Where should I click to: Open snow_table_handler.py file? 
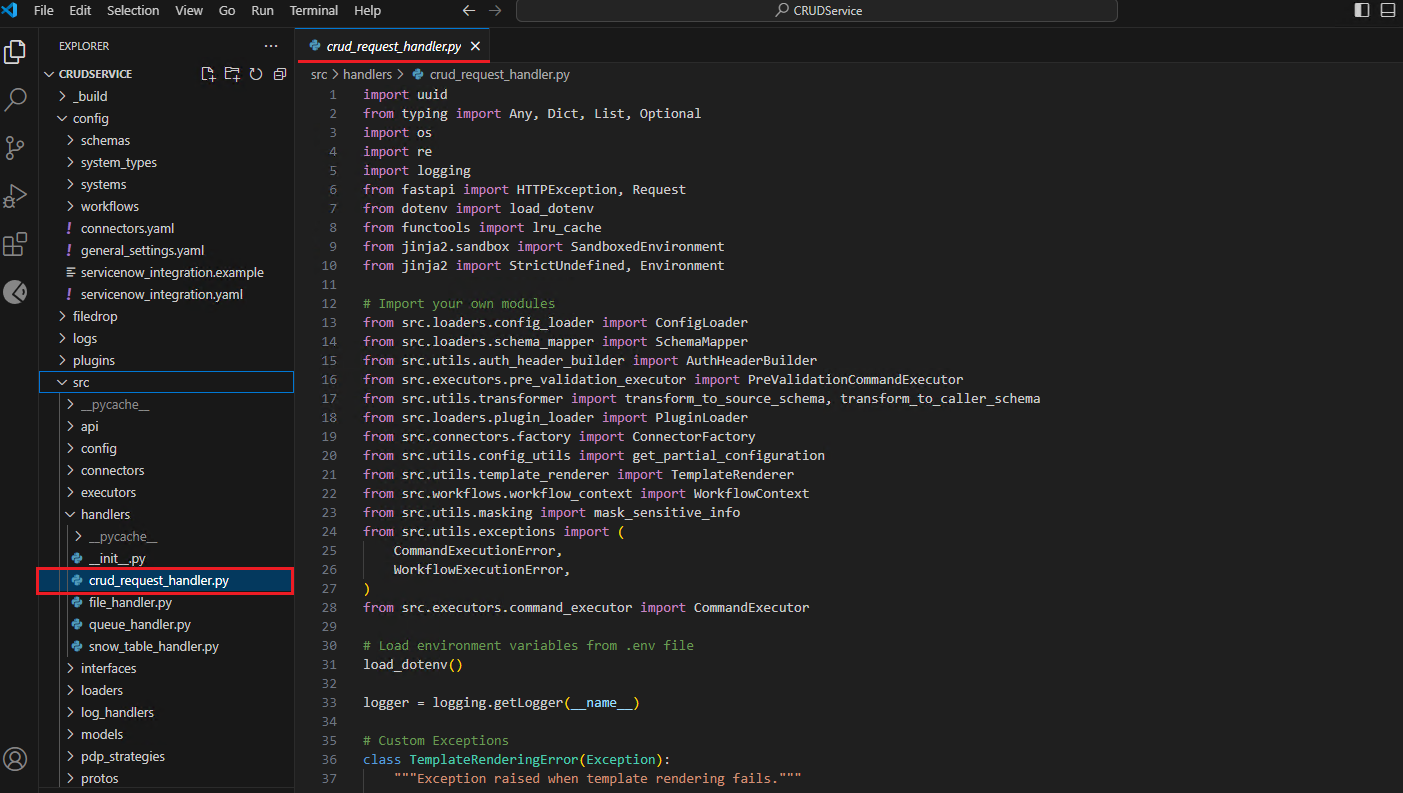click(166, 646)
